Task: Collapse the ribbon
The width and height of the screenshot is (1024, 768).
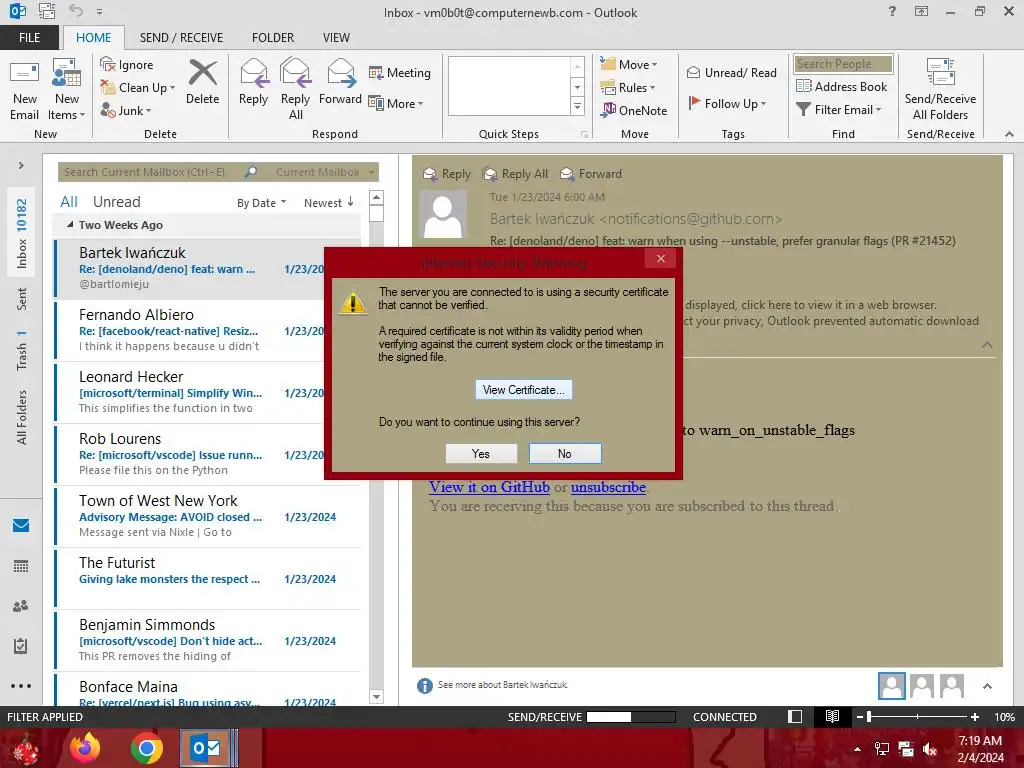Action: coord(1009,134)
